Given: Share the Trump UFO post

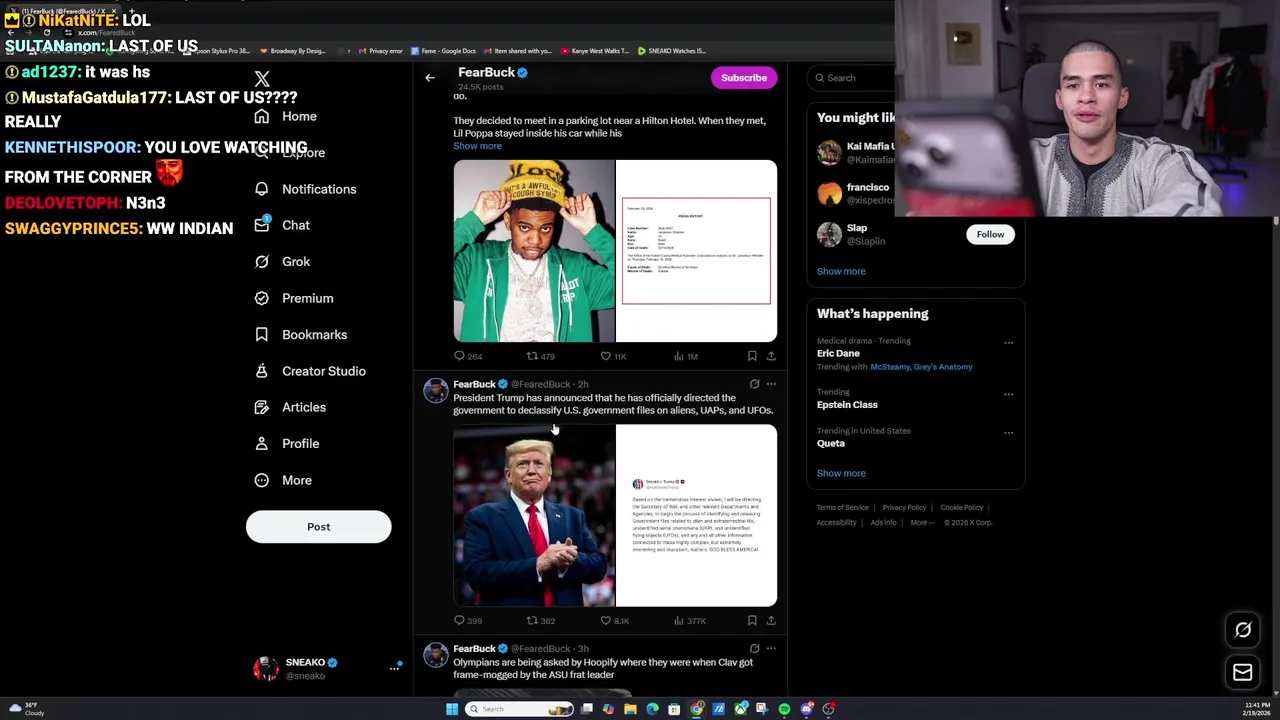Looking at the screenshot, I should tap(771, 621).
